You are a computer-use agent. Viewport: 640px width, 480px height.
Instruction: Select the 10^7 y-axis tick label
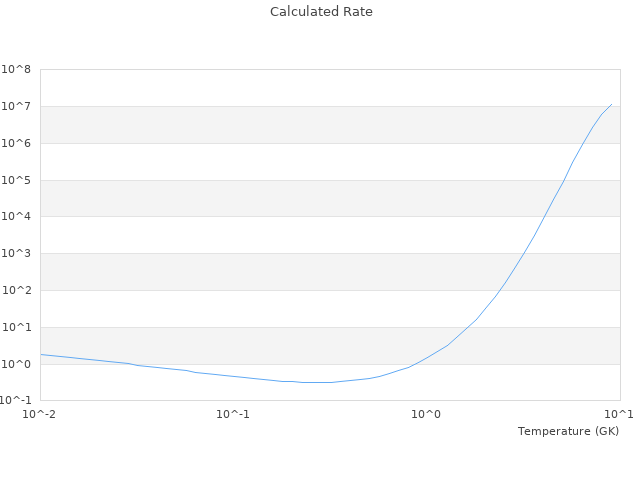(x=17, y=107)
